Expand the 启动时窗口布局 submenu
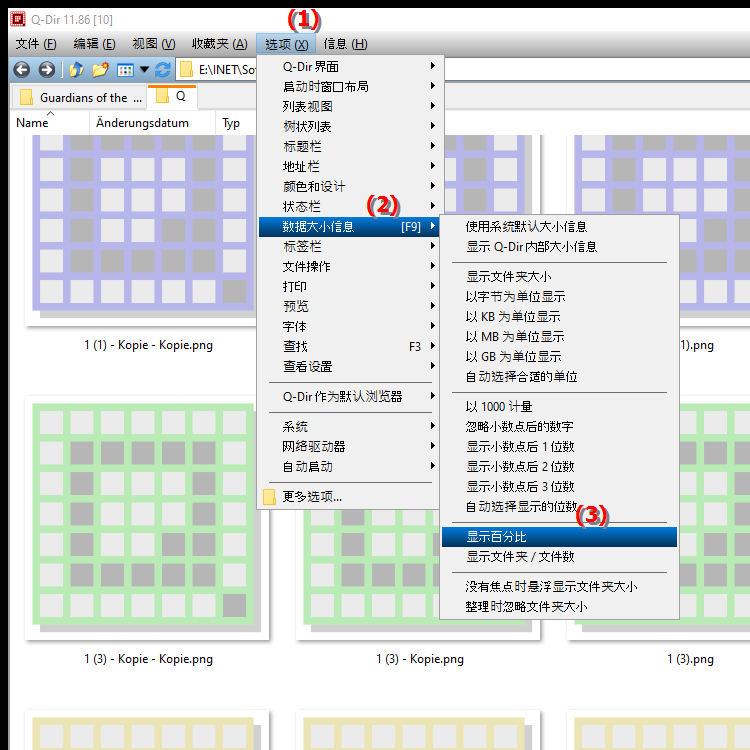 pyautogui.click(x=349, y=86)
